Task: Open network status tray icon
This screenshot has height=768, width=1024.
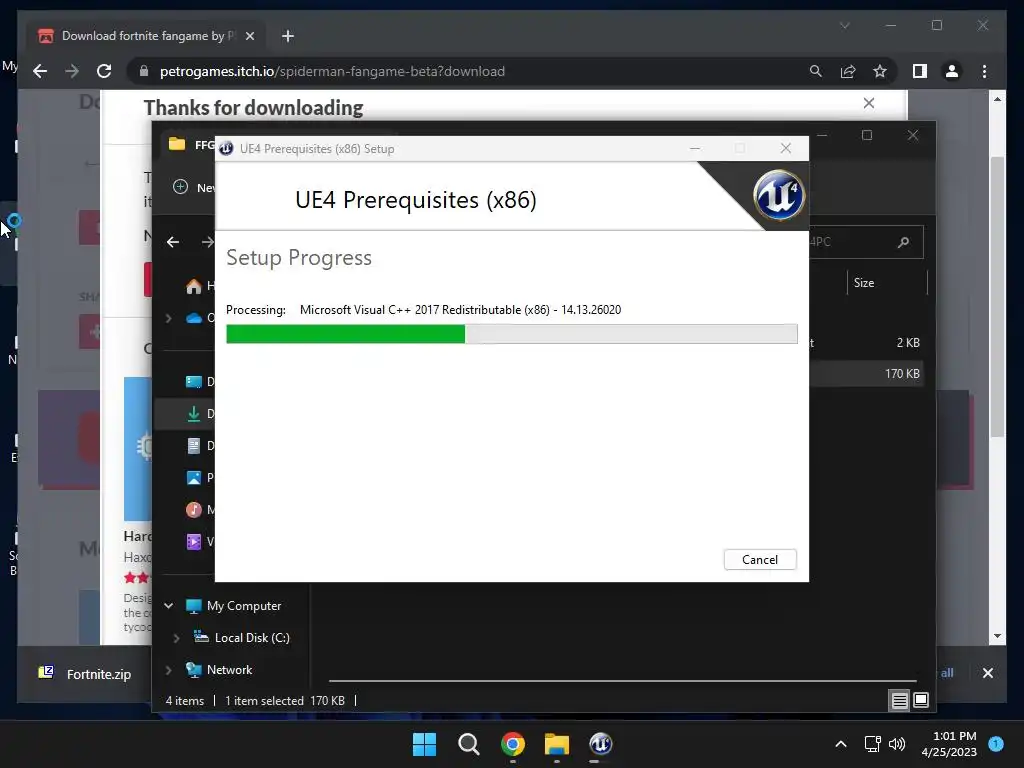Action: pos(872,744)
